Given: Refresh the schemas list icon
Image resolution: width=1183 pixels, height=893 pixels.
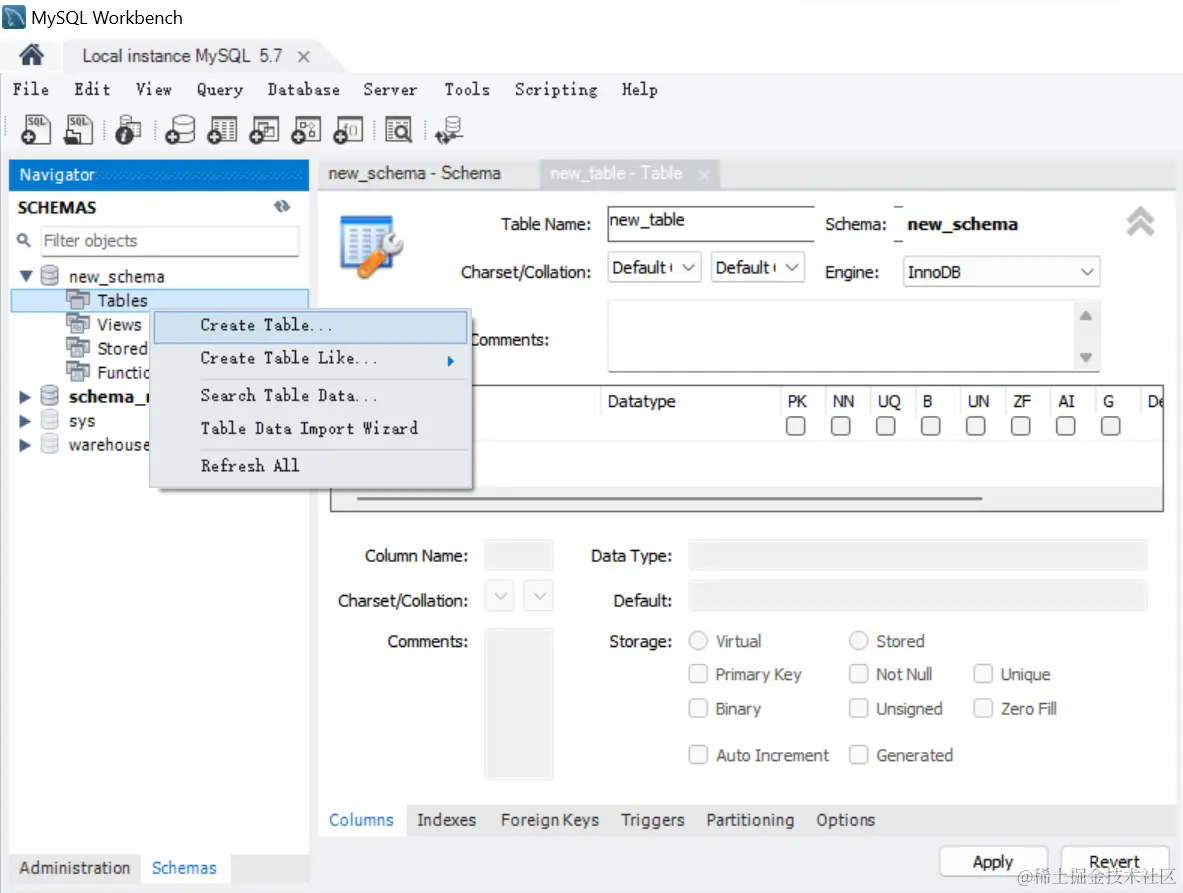Looking at the screenshot, I should (282, 206).
